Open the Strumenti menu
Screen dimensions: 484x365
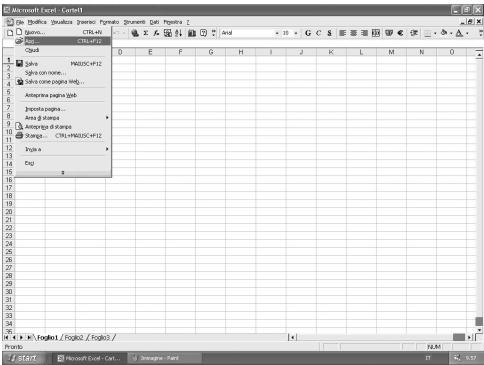pyautogui.click(x=134, y=22)
